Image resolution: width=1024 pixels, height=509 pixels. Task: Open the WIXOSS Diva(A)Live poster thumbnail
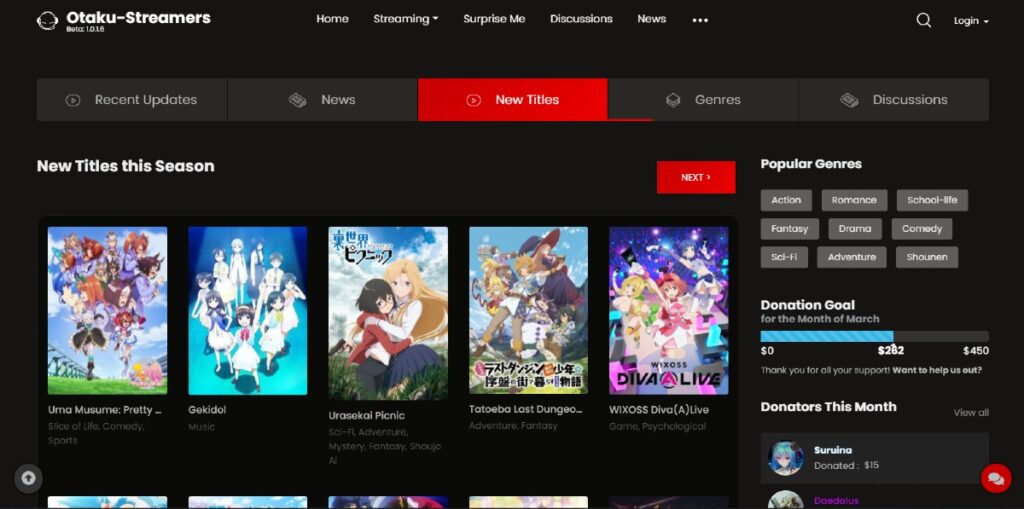pos(669,310)
